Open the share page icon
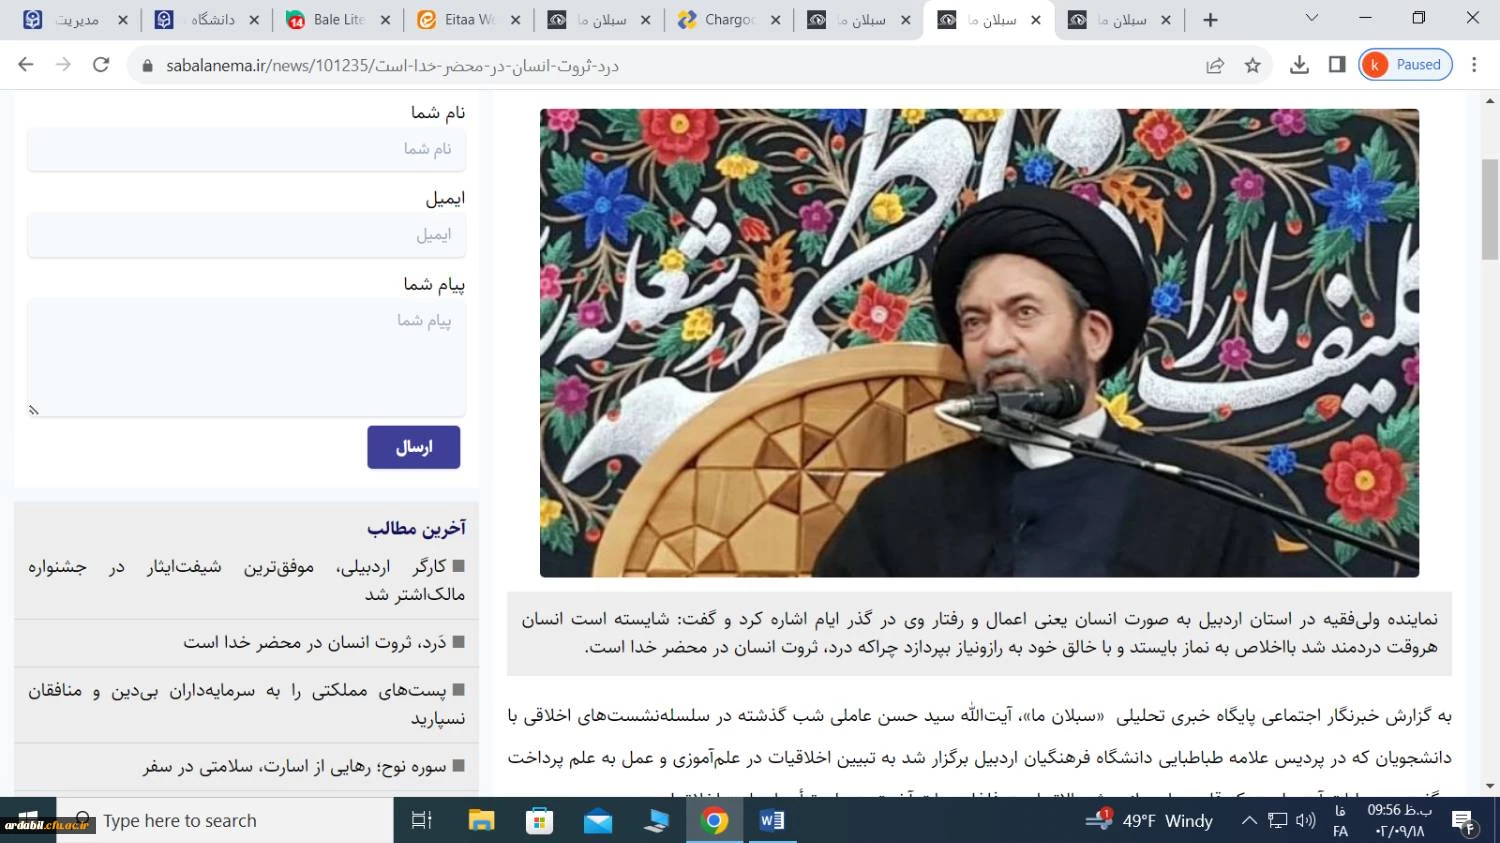 click(x=1215, y=65)
